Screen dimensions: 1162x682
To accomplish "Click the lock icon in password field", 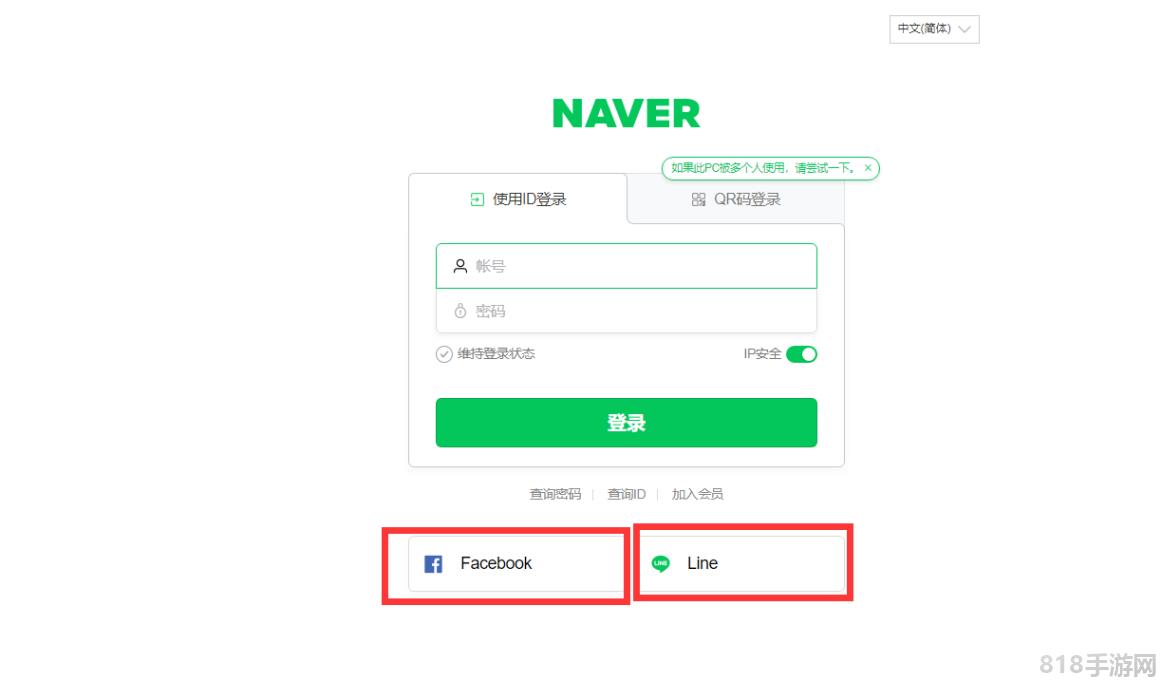I will [460, 311].
